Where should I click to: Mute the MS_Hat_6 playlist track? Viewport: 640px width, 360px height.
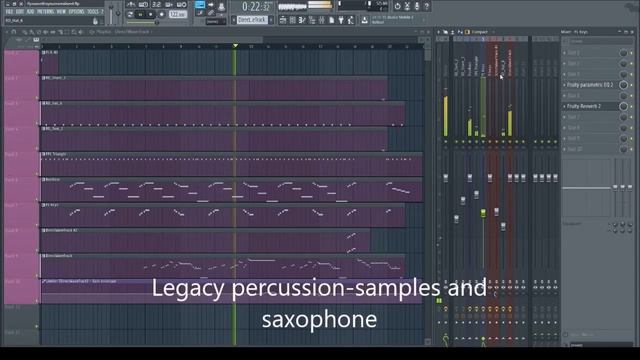point(36,123)
